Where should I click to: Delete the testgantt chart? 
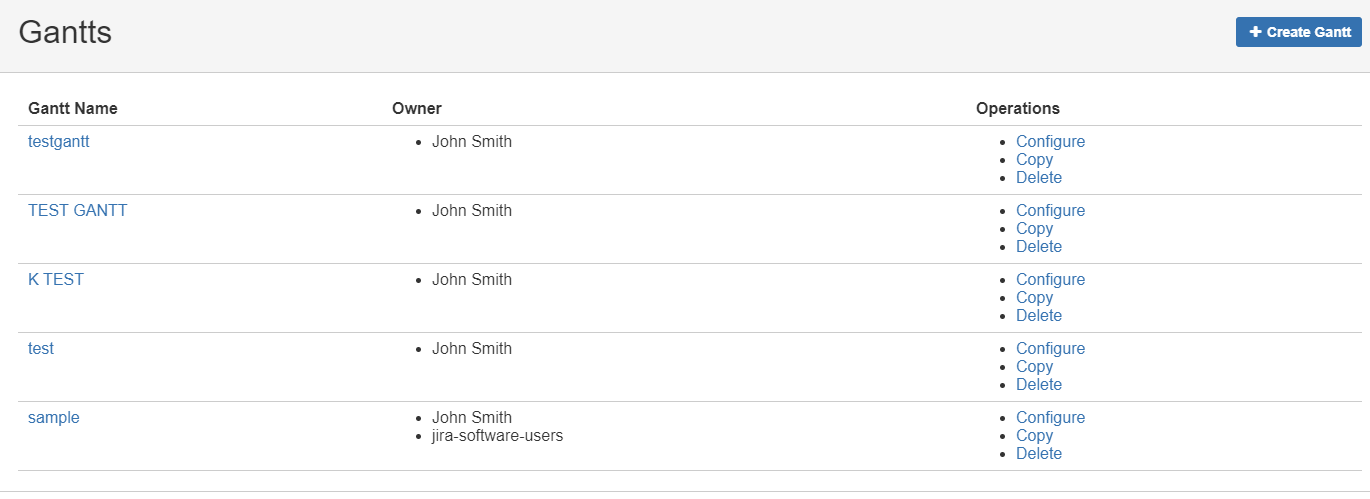pyautogui.click(x=1039, y=178)
